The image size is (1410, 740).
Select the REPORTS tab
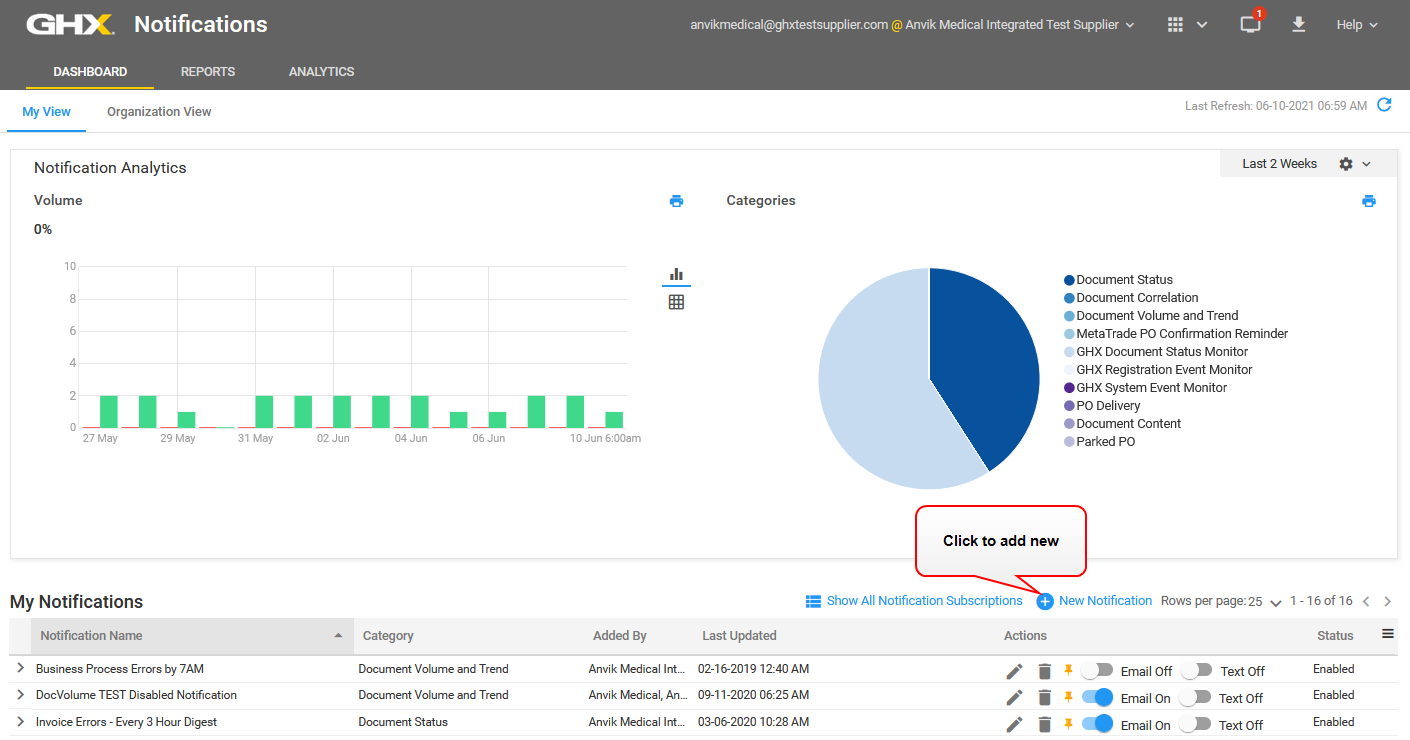tap(208, 72)
